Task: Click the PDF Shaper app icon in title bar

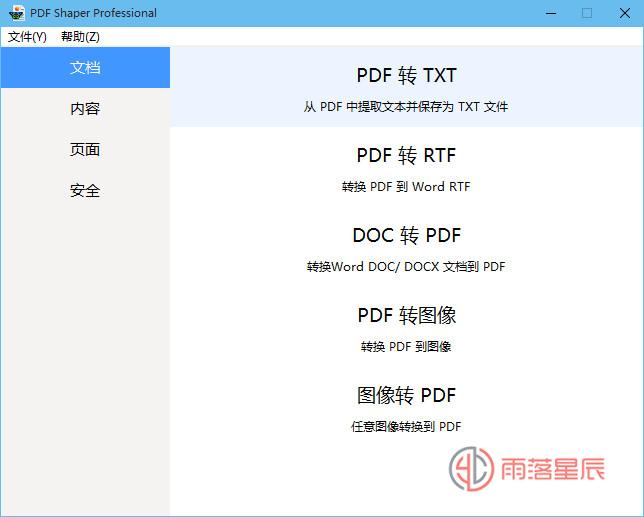Action: click(16, 13)
